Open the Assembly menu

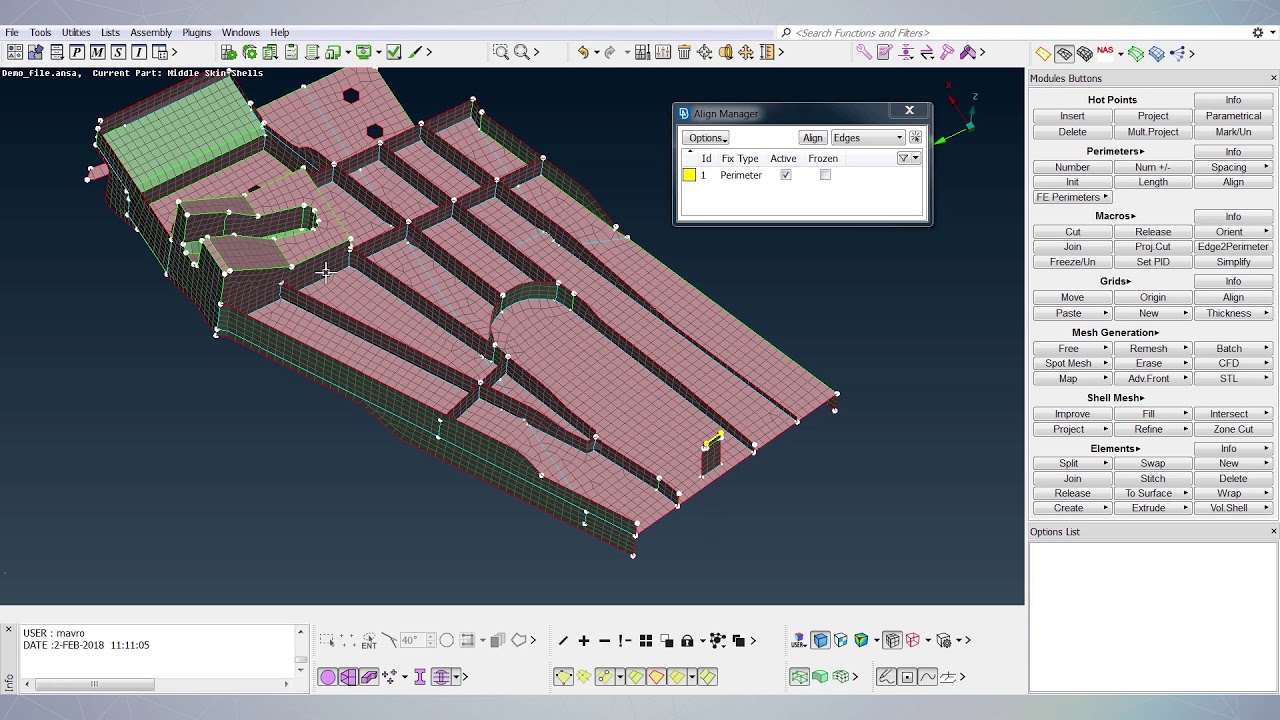coord(151,32)
